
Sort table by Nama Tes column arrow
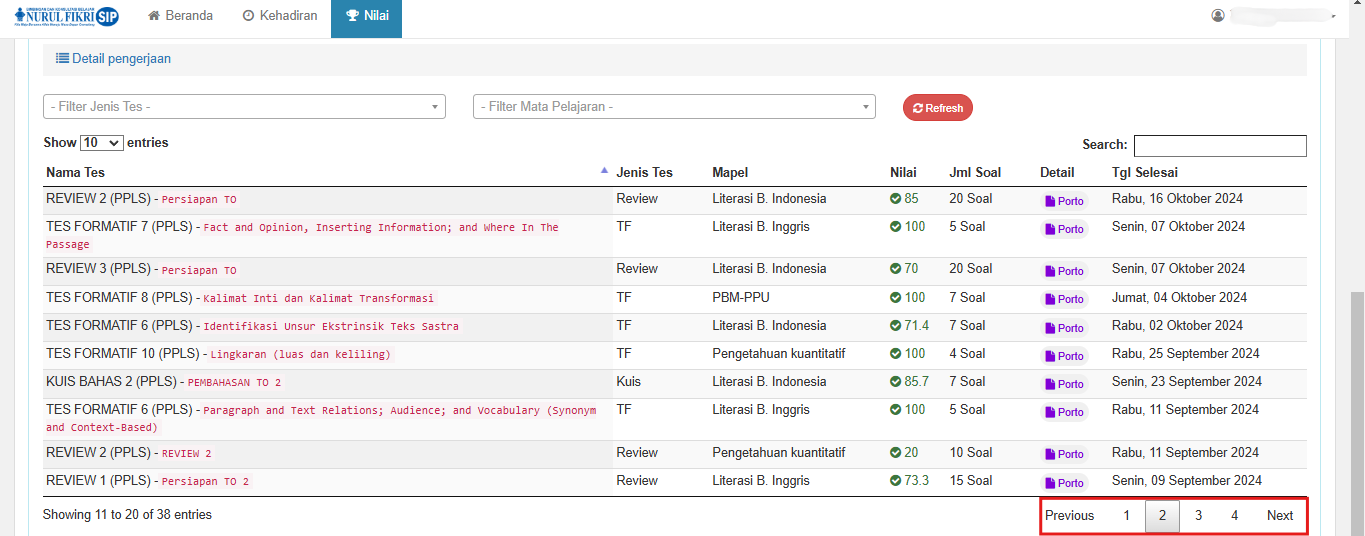(x=603, y=171)
